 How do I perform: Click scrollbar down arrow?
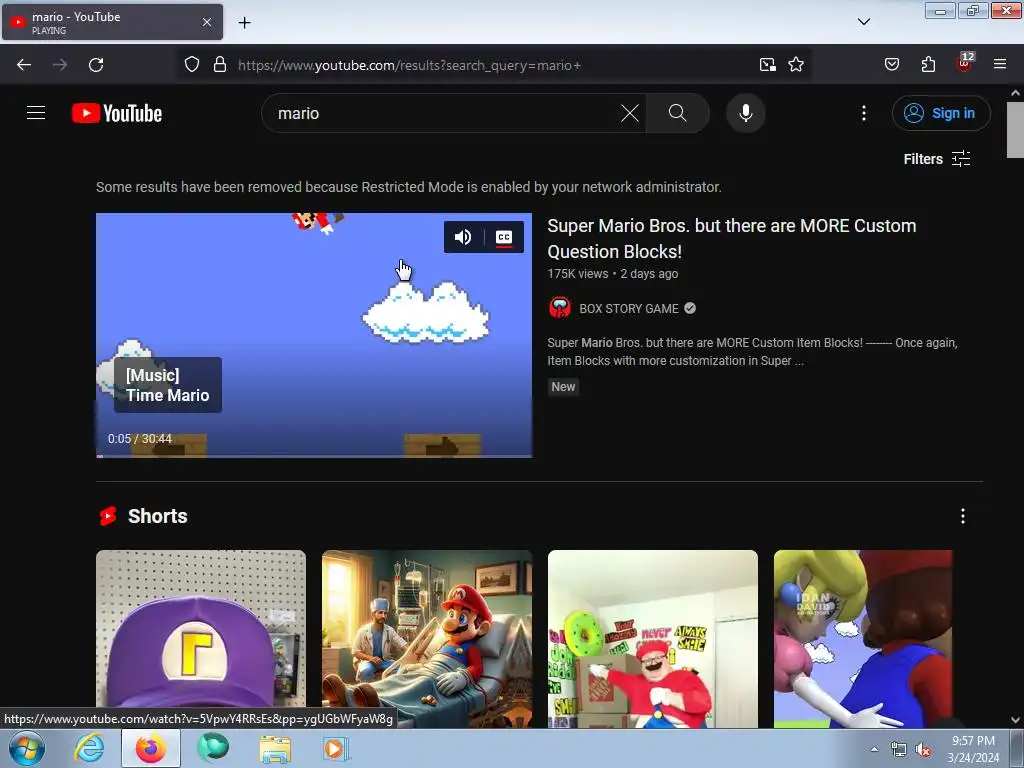[x=1015, y=720]
